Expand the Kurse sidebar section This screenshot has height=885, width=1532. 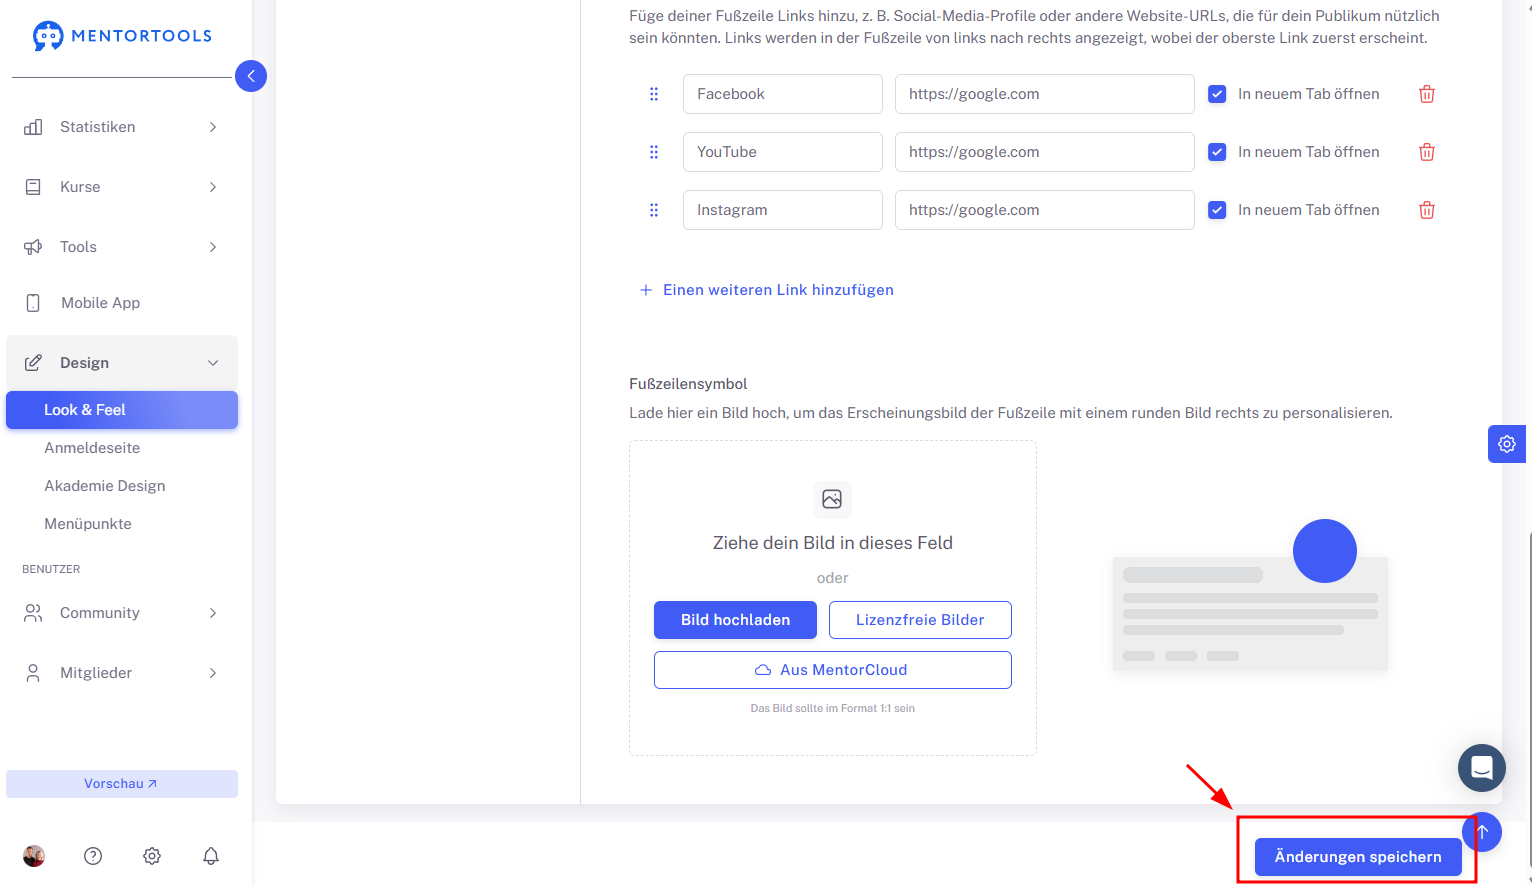click(122, 187)
